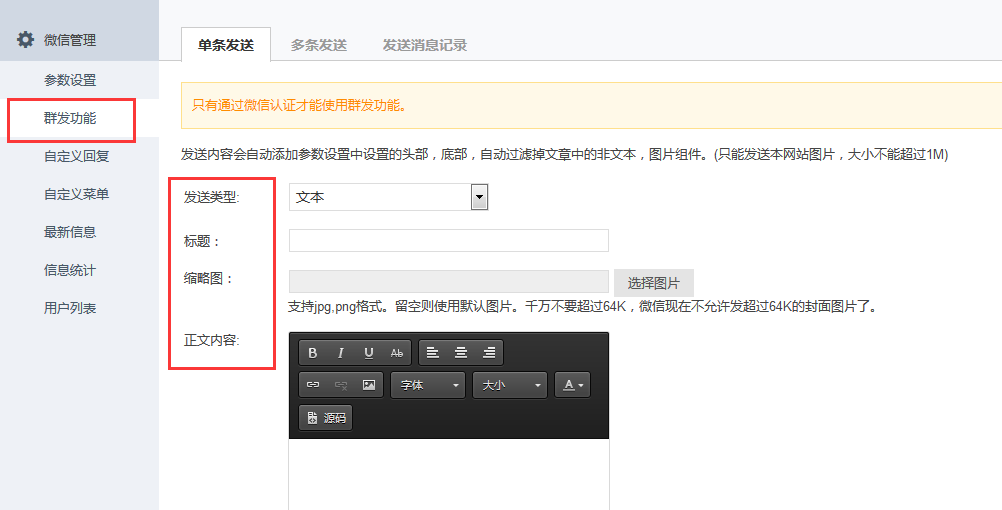The width and height of the screenshot is (1002, 510).
Task: Insert an image in editor
Action: tap(369, 385)
